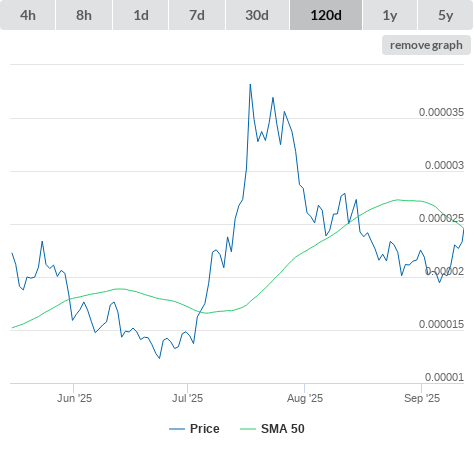
Task: Switch to the 8h time range
Action: click(x=84, y=15)
